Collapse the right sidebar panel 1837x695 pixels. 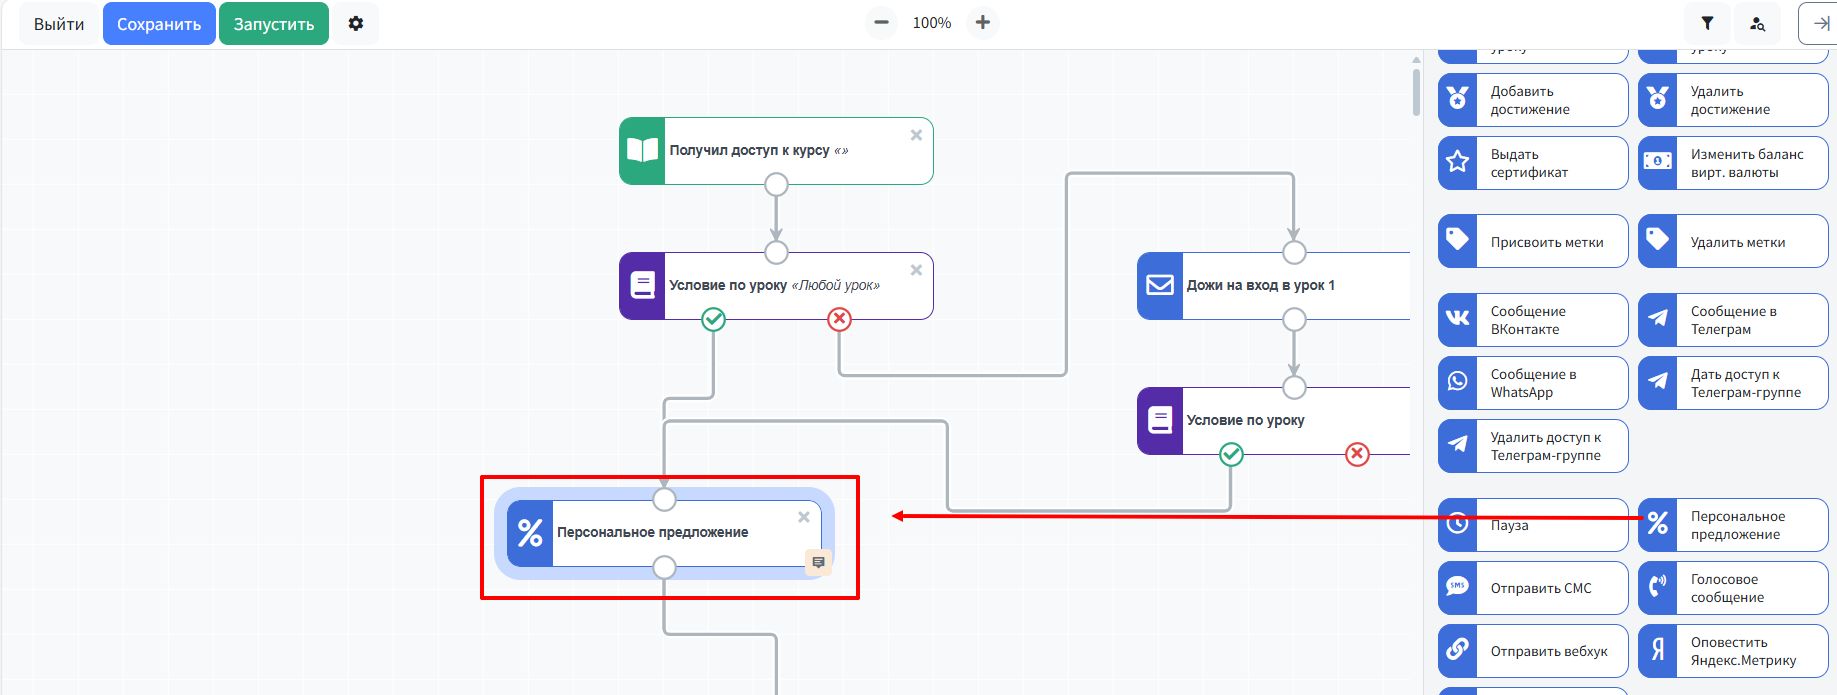(x=1820, y=24)
